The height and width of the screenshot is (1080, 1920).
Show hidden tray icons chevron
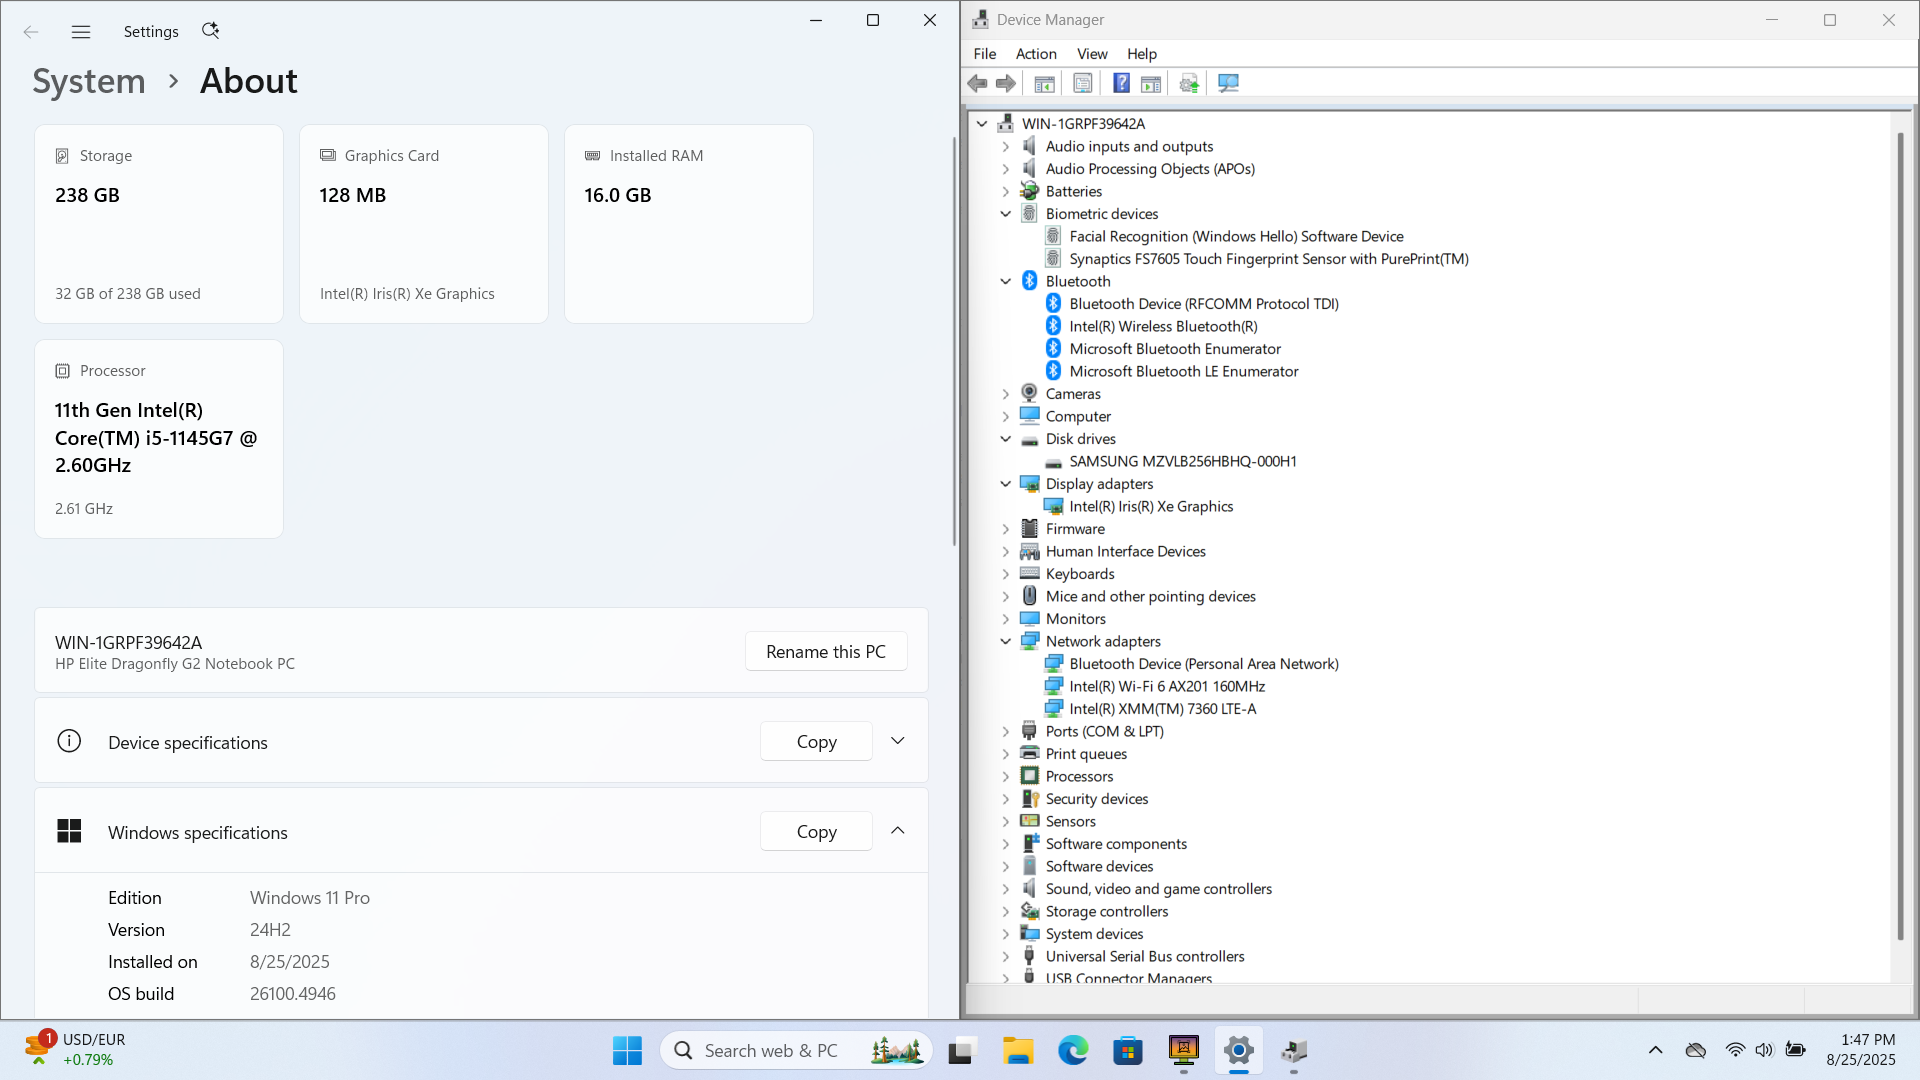1655,1050
